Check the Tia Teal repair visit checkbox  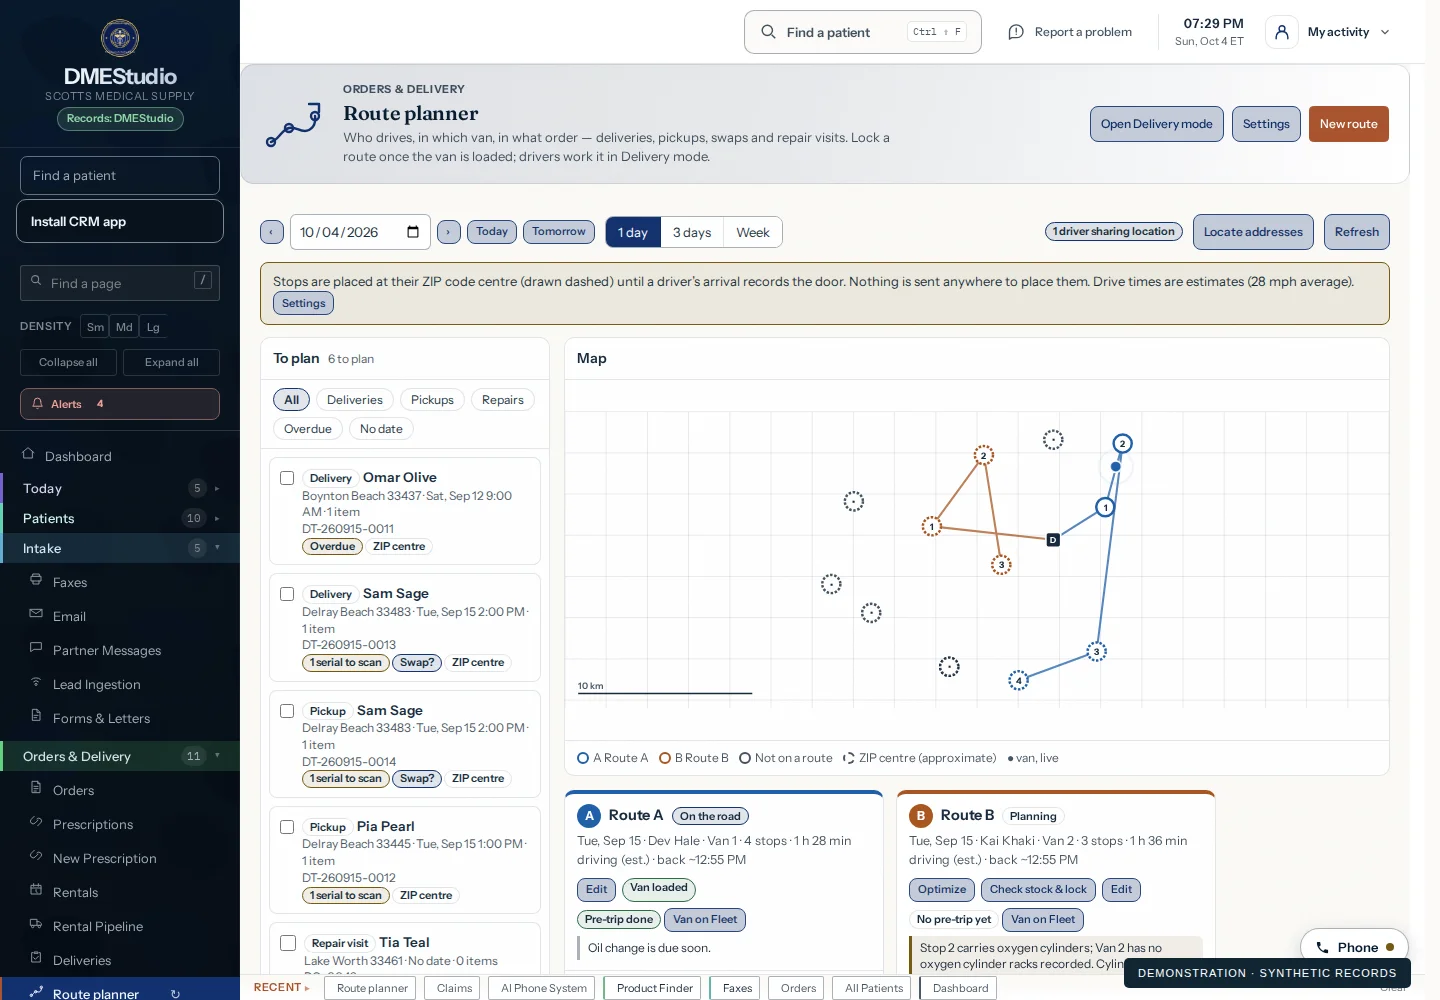pyautogui.click(x=288, y=943)
